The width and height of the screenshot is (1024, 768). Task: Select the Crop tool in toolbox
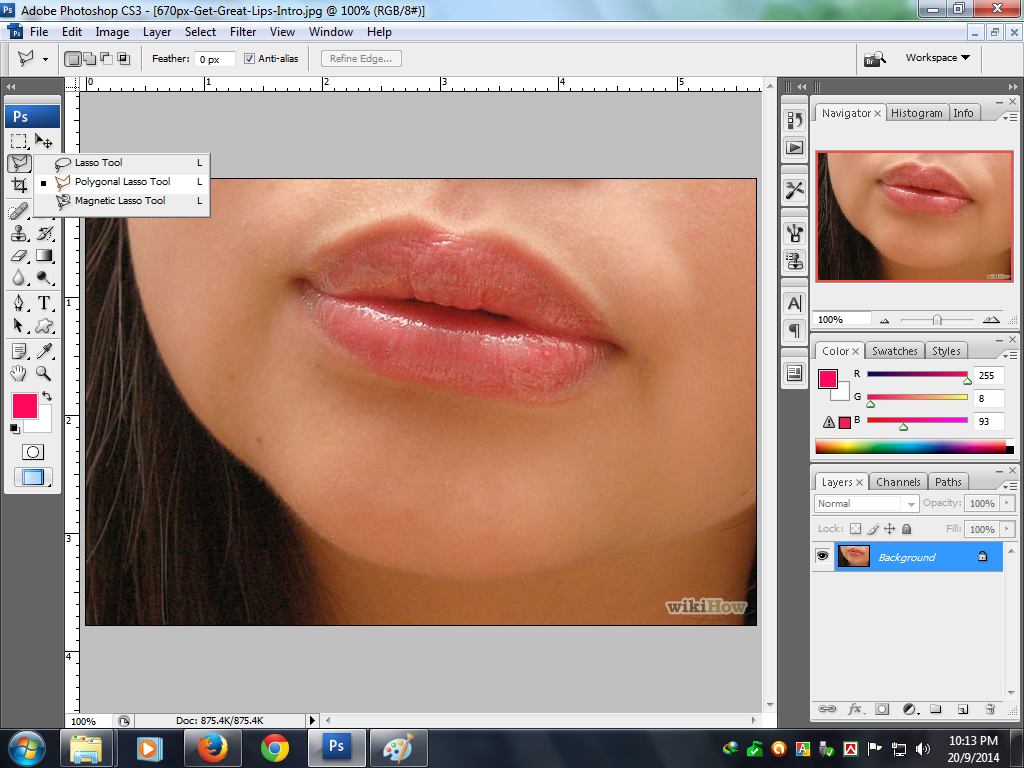(19, 186)
